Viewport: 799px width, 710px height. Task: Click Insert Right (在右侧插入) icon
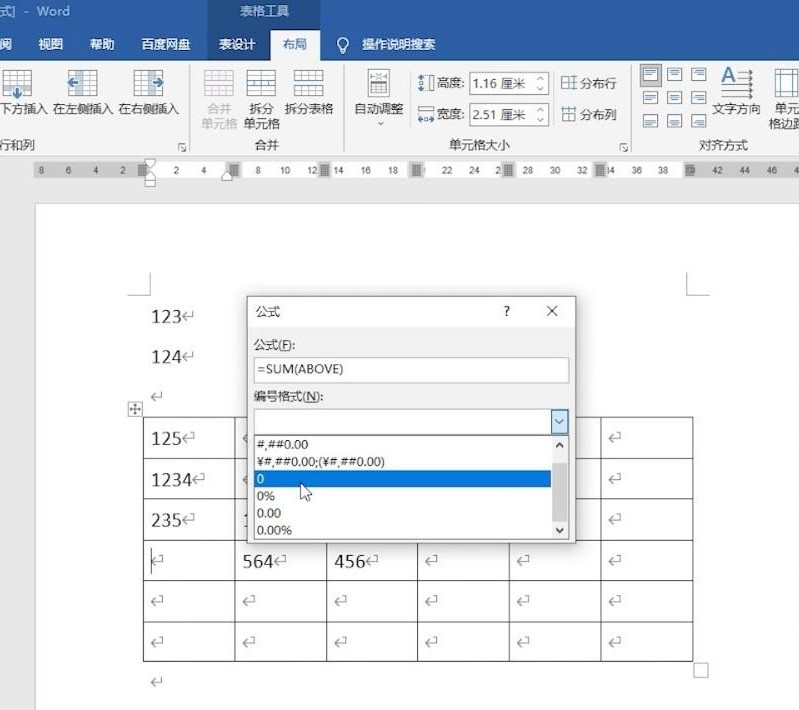point(148,84)
